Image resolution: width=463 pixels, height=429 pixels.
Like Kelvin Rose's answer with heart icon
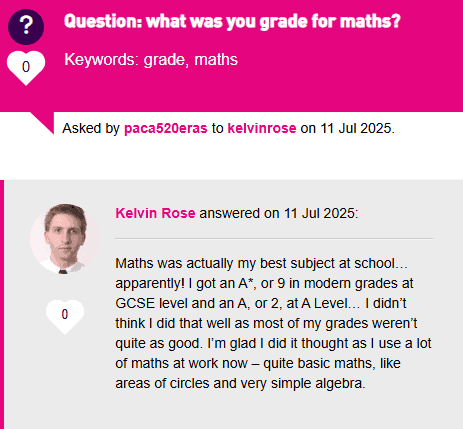click(x=65, y=316)
